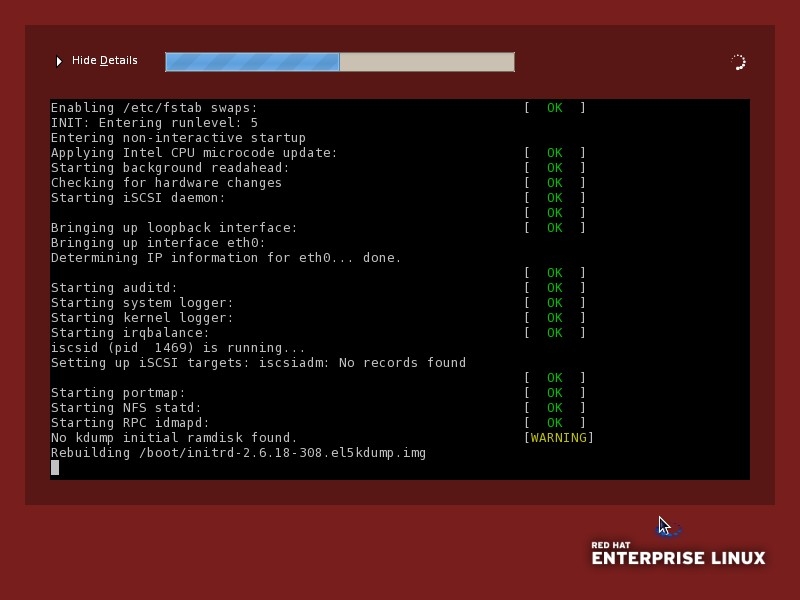Click the yellow WARNING status

[559, 438]
